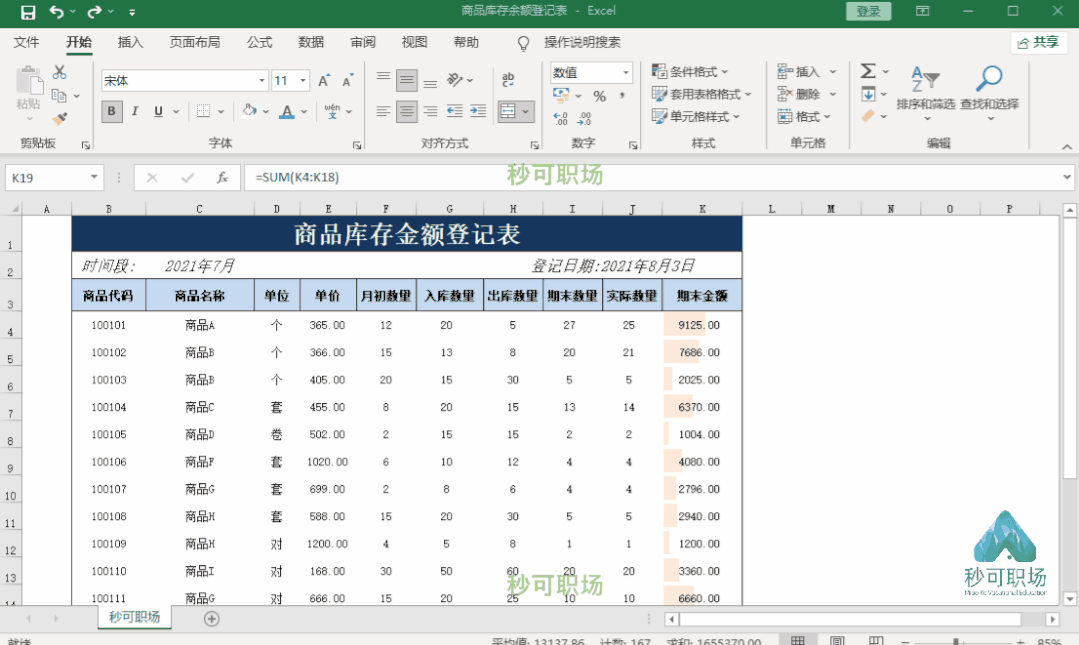Switch to page layout view in status bar
Image resolution: width=1079 pixels, height=645 pixels.
click(x=837, y=641)
